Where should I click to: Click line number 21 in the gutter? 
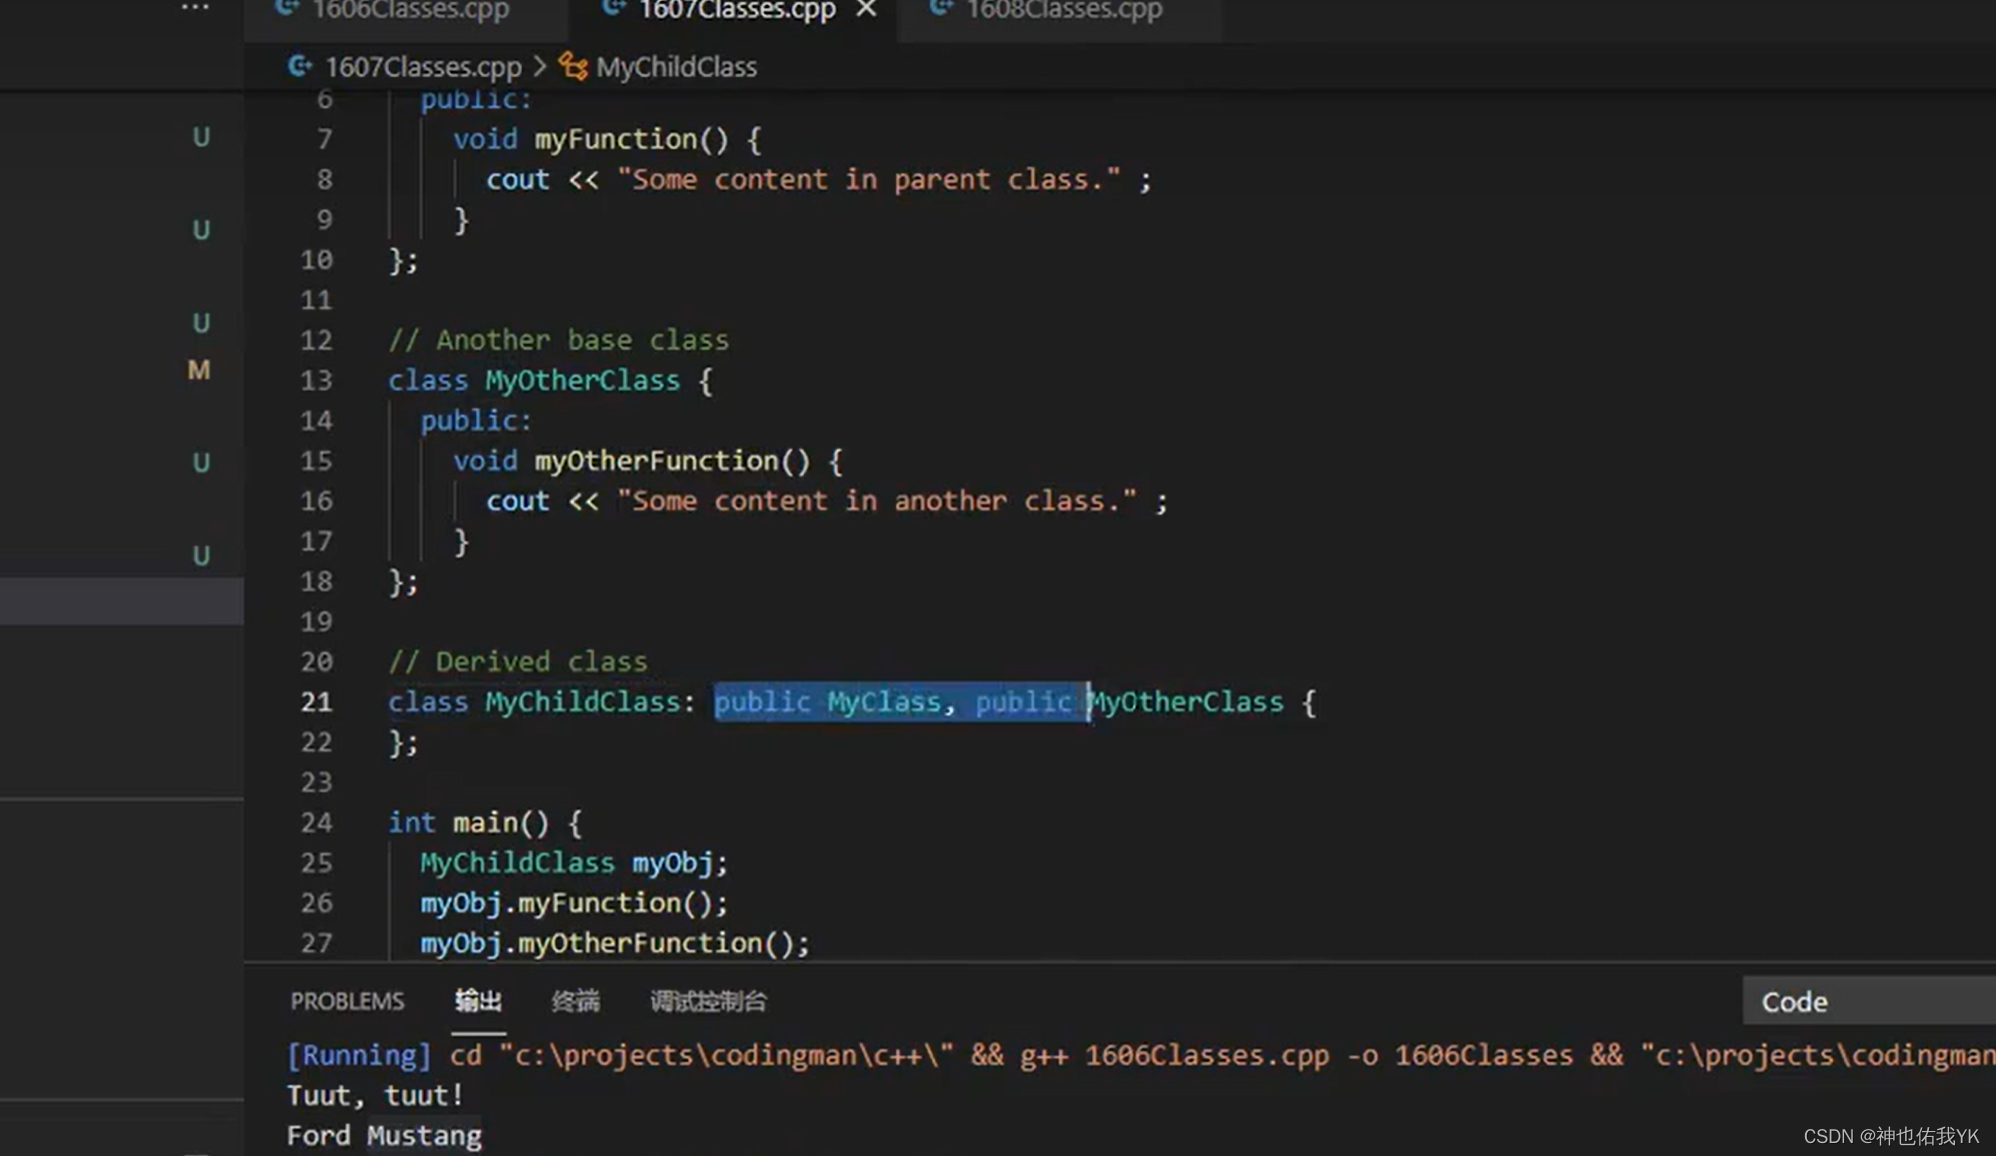click(x=316, y=702)
